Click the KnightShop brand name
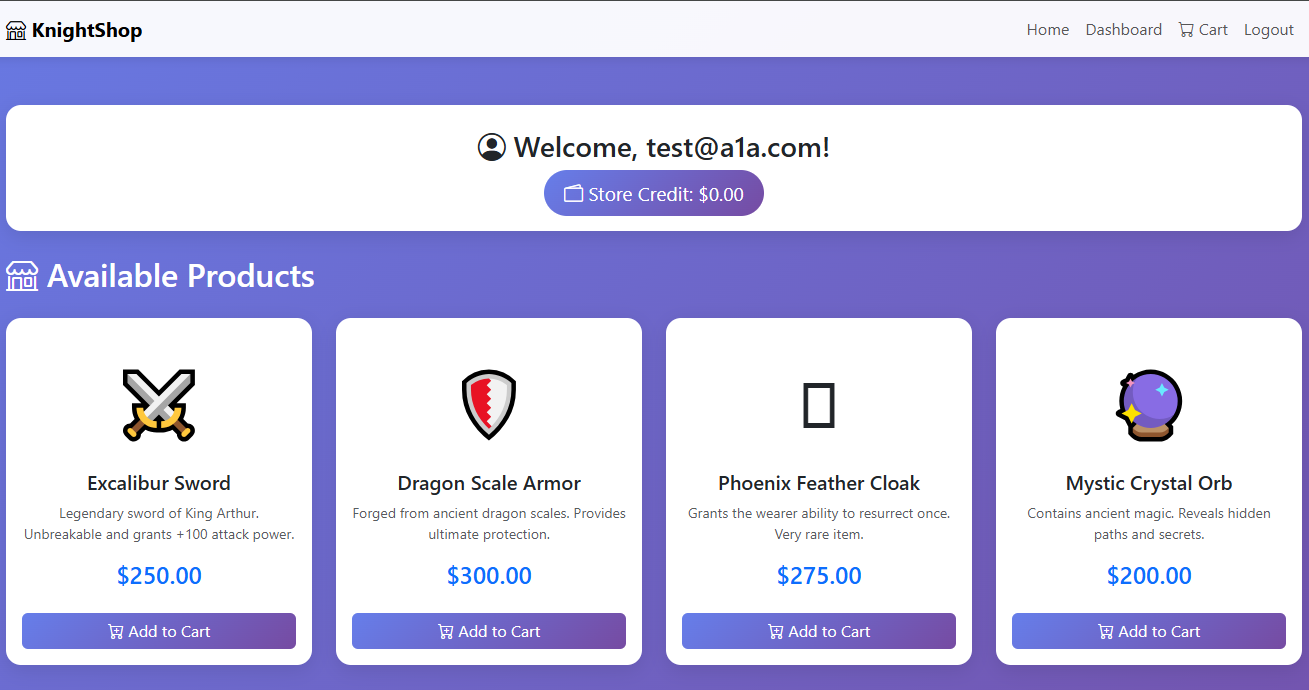The image size is (1309, 690). 87,31
